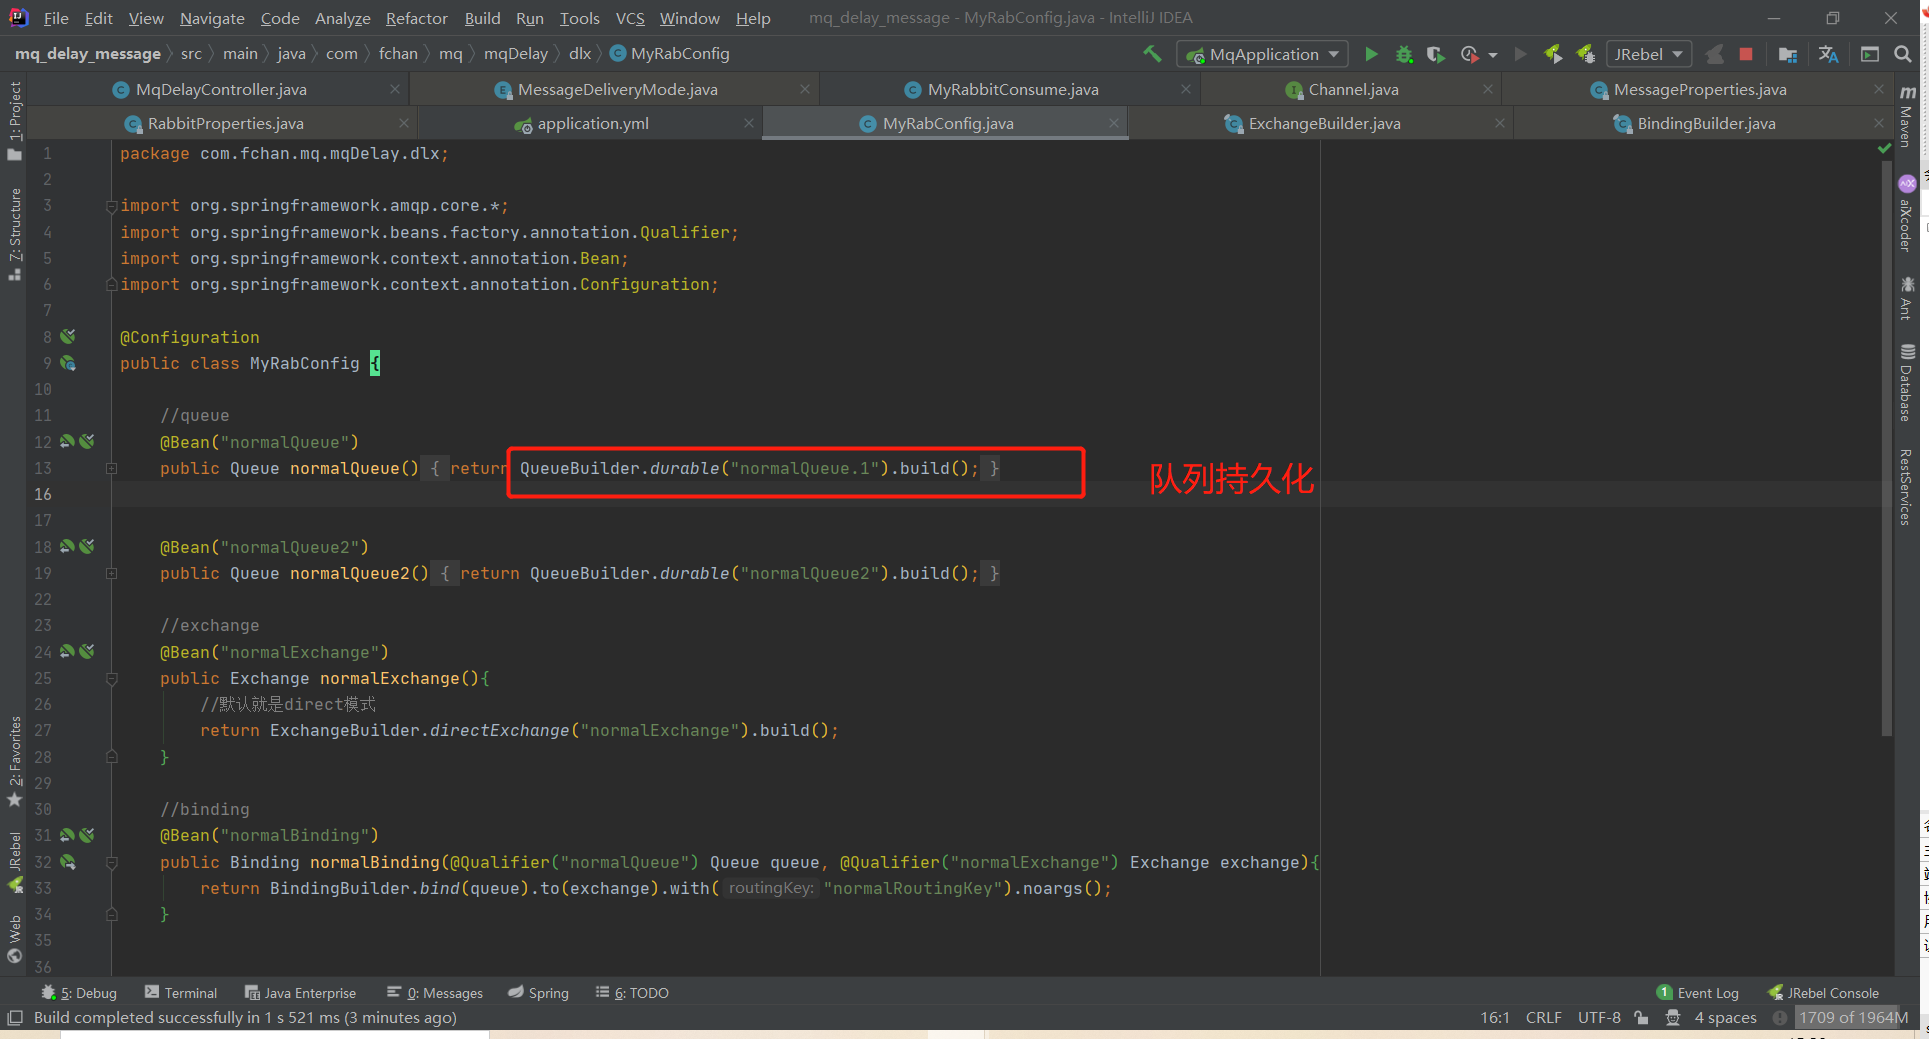
Task: Open the TODO tool window
Action: pos(632,992)
